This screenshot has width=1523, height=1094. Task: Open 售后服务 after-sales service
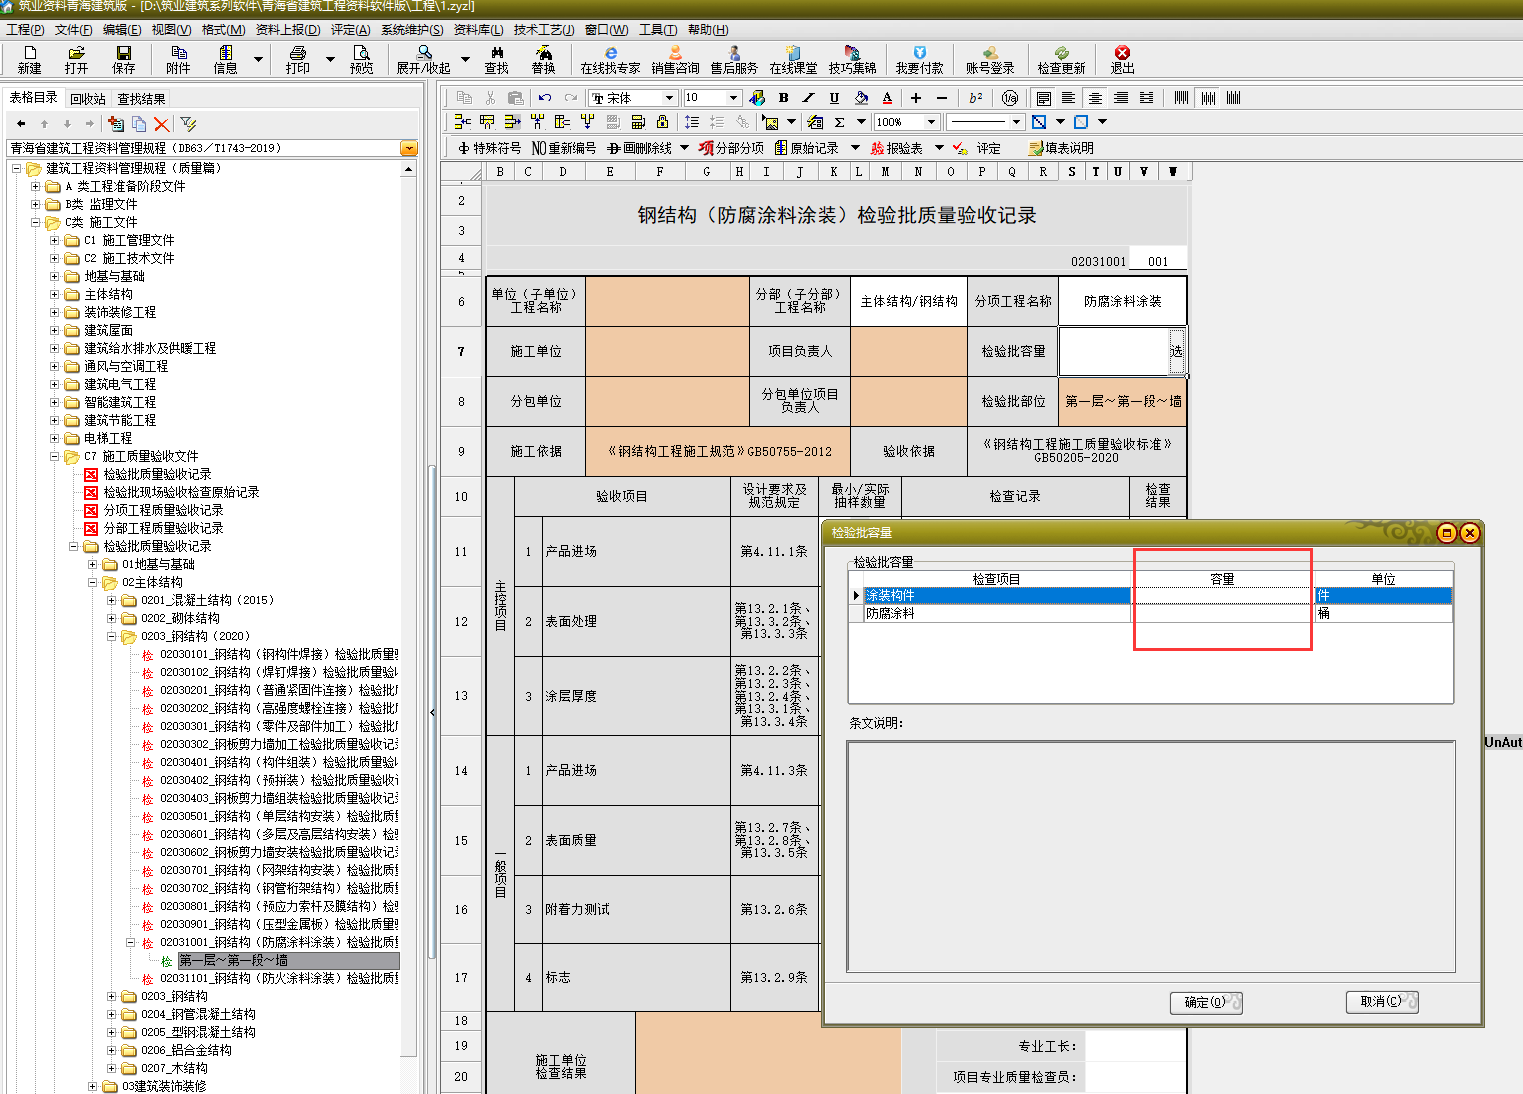coord(734,60)
